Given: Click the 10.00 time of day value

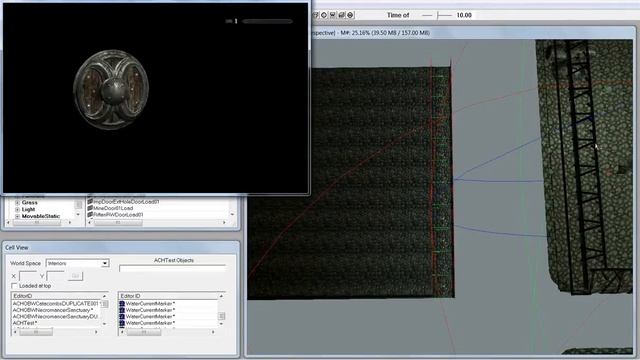Looking at the screenshot, I should (464, 15).
